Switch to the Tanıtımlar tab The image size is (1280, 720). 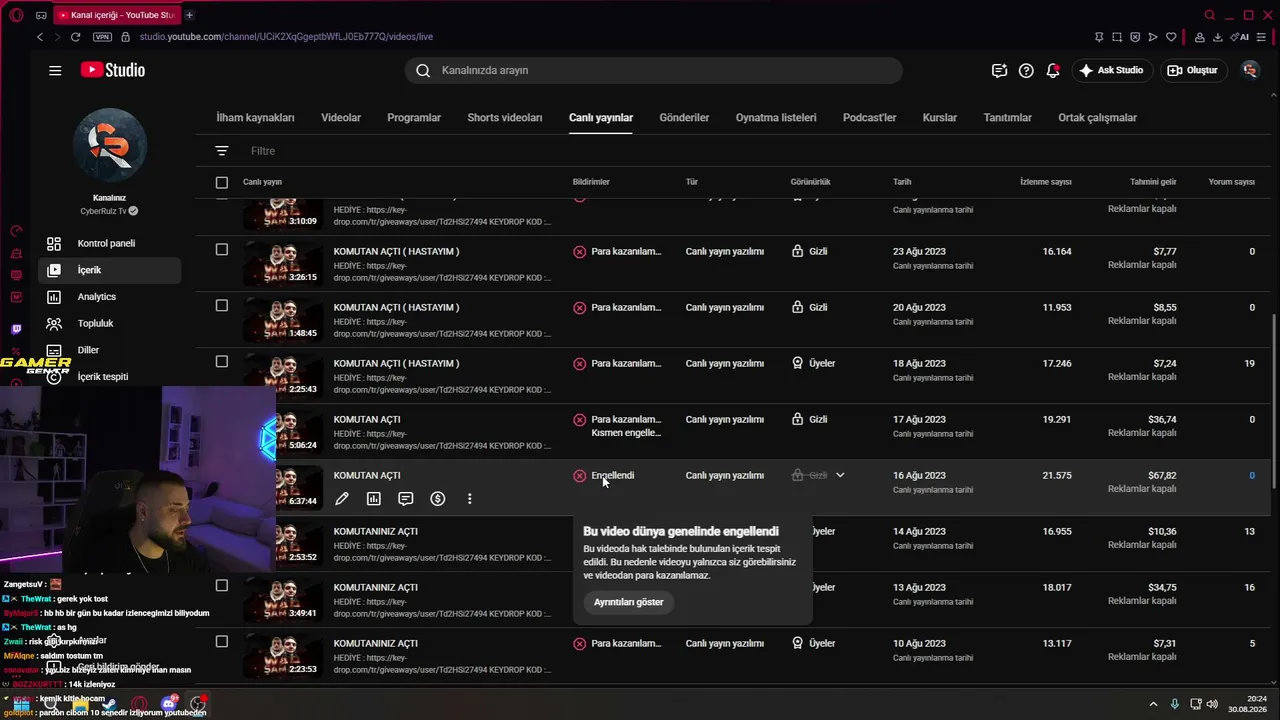[x=1007, y=117]
